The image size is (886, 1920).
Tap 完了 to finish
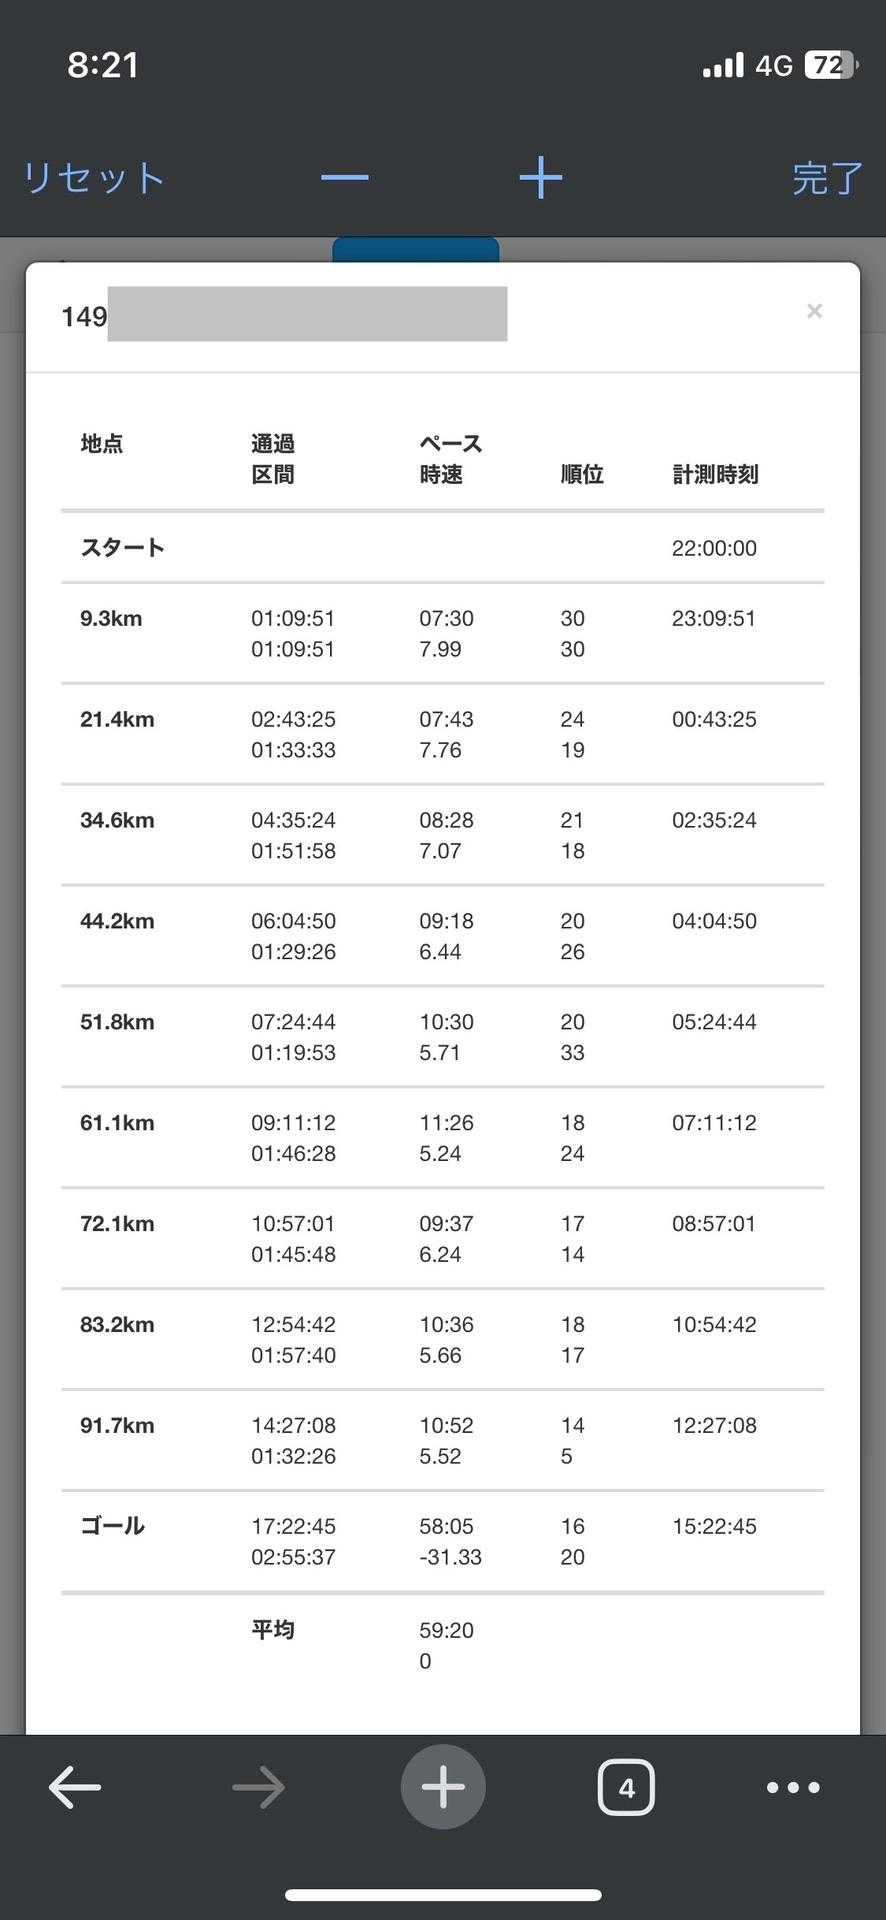tap(826, 178)
